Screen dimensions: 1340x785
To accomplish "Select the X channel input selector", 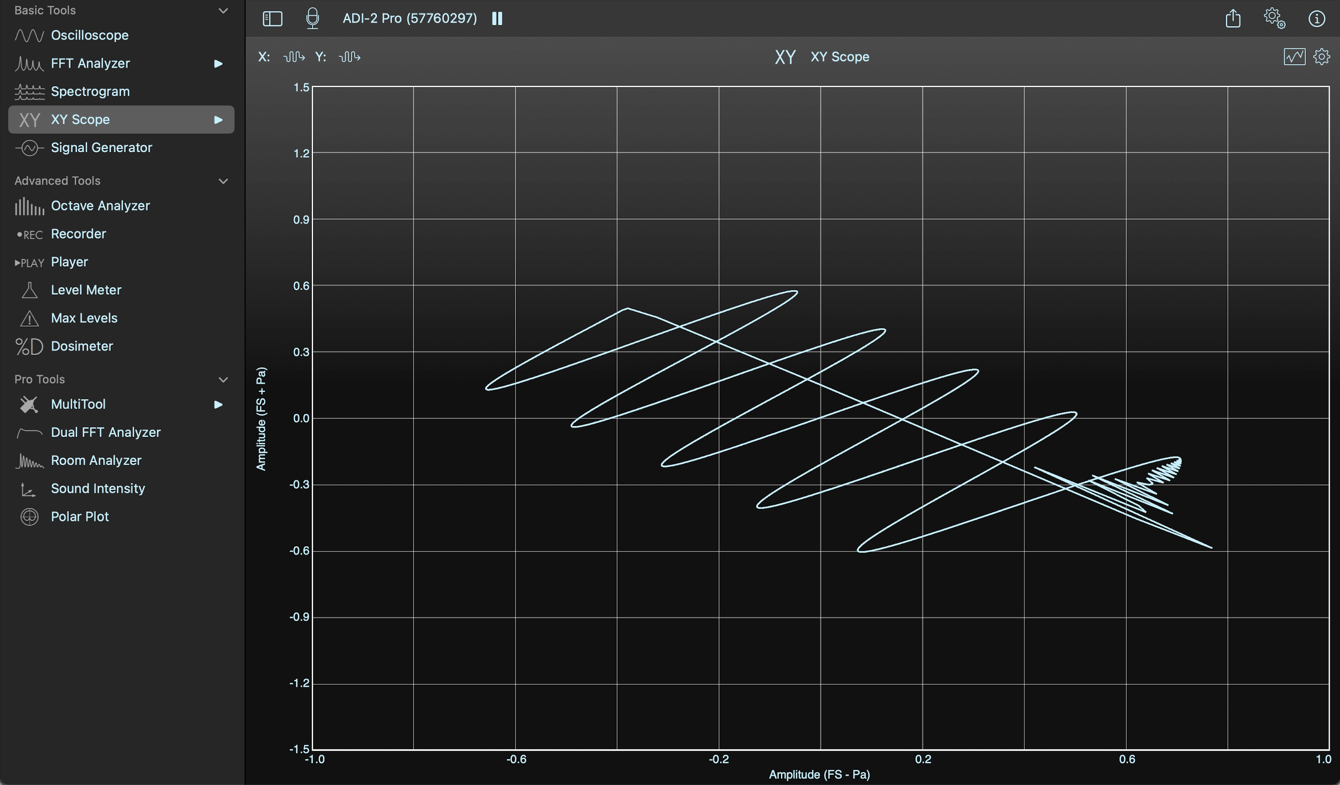I will tap(293, 57).
